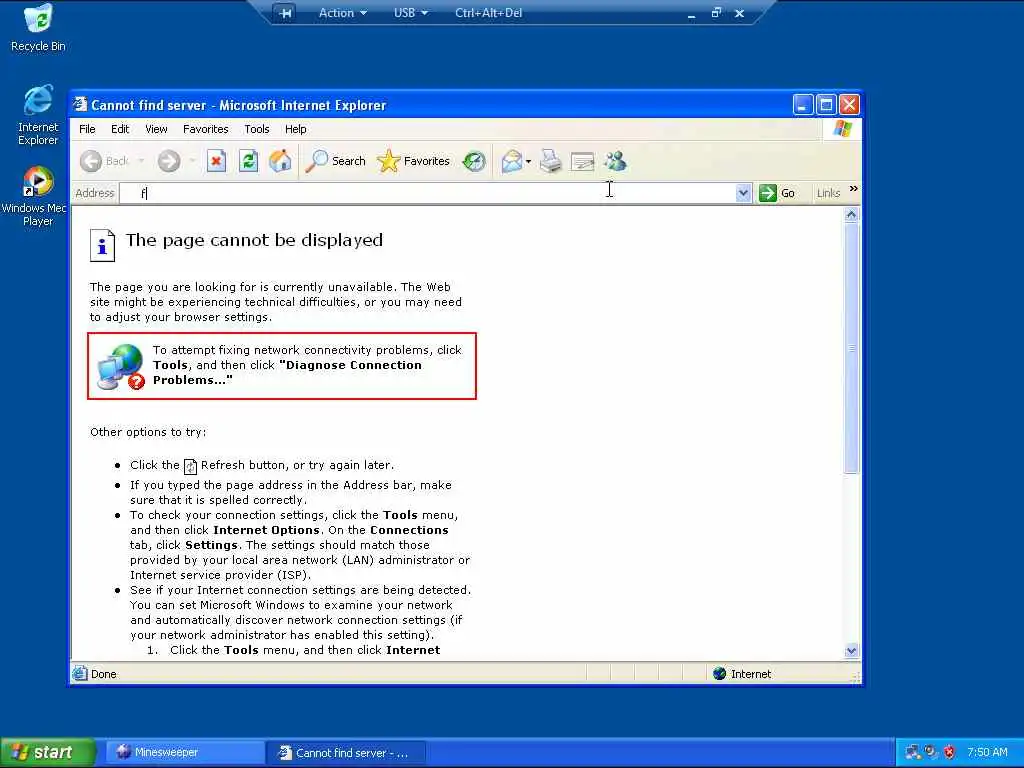
Task: Open the Forward button history dropdown arrow
Action: pyautogui.click(x=192, y=161)
